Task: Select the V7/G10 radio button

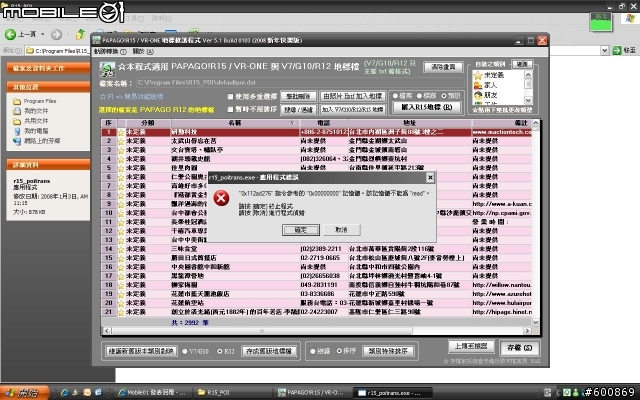Action: pos(185,351)
